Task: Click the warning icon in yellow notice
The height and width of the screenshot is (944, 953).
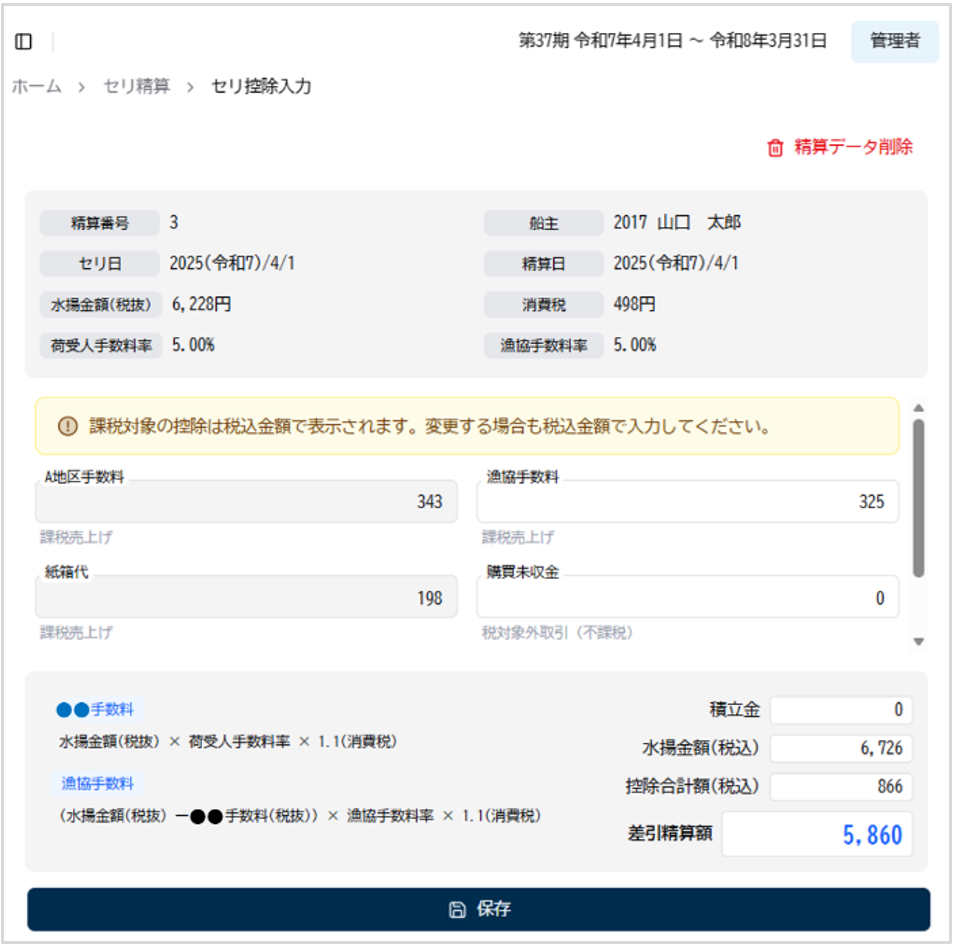Action: click(67, 427)
